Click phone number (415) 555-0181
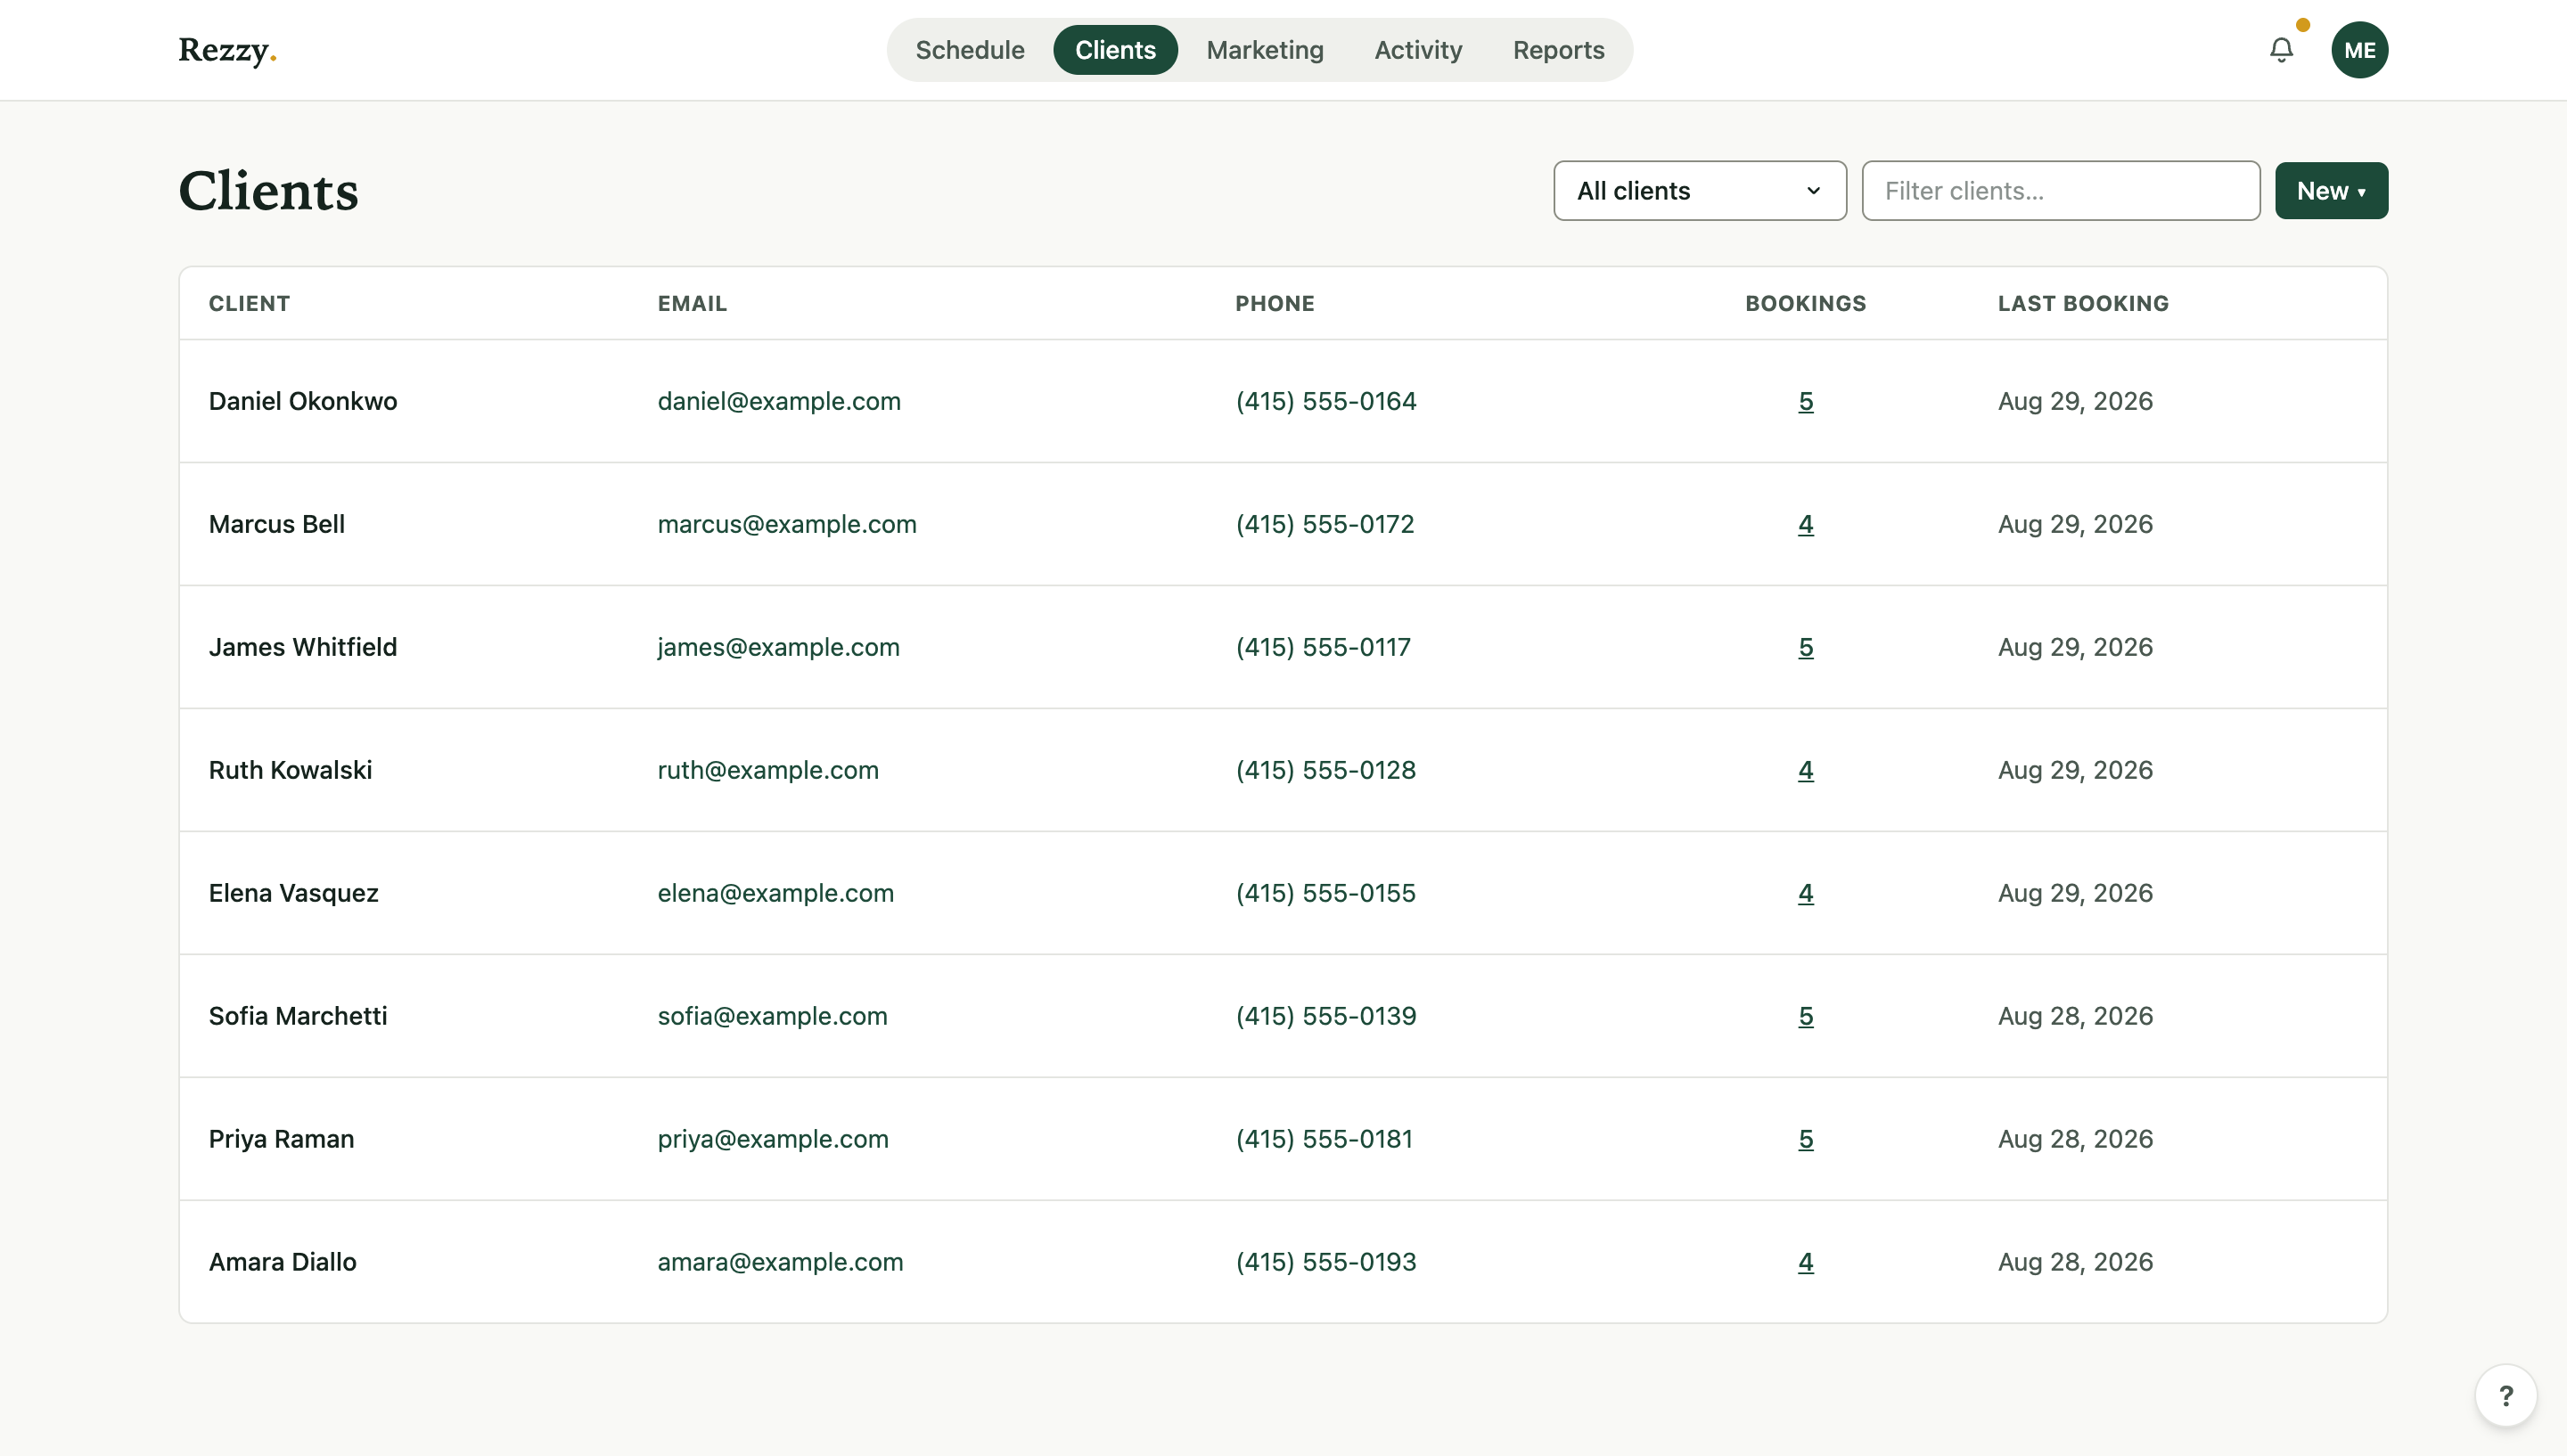The width and height of the screenshot is (2567, 1456). (1324, 1139)
